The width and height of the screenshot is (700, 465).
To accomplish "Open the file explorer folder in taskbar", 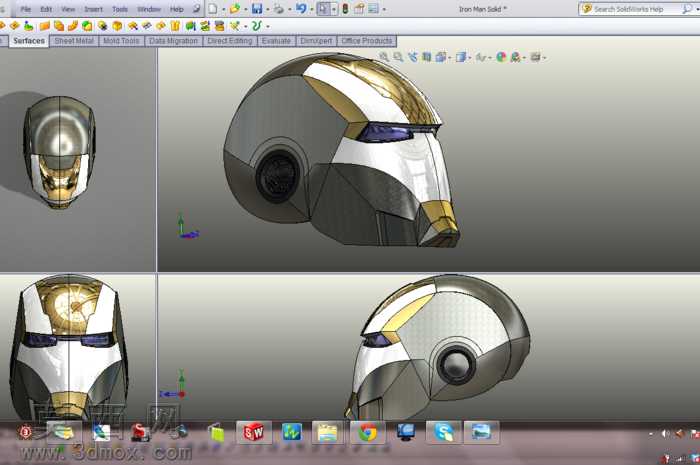I will pyautogui.click(x=328, y=432).
